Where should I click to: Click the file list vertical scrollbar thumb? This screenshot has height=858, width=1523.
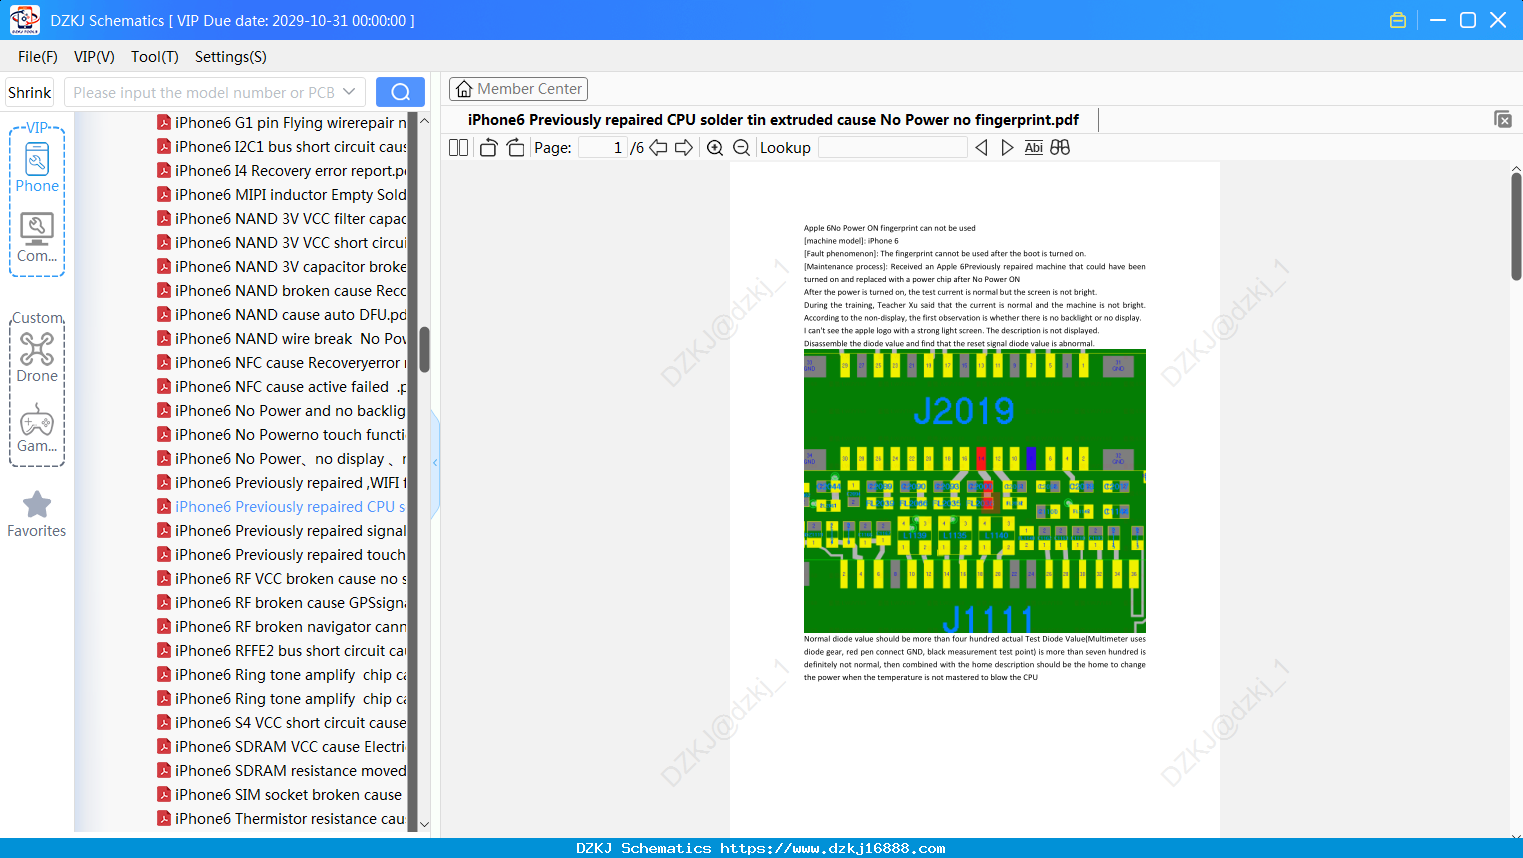pyautogui.click(x=424, y=349)
